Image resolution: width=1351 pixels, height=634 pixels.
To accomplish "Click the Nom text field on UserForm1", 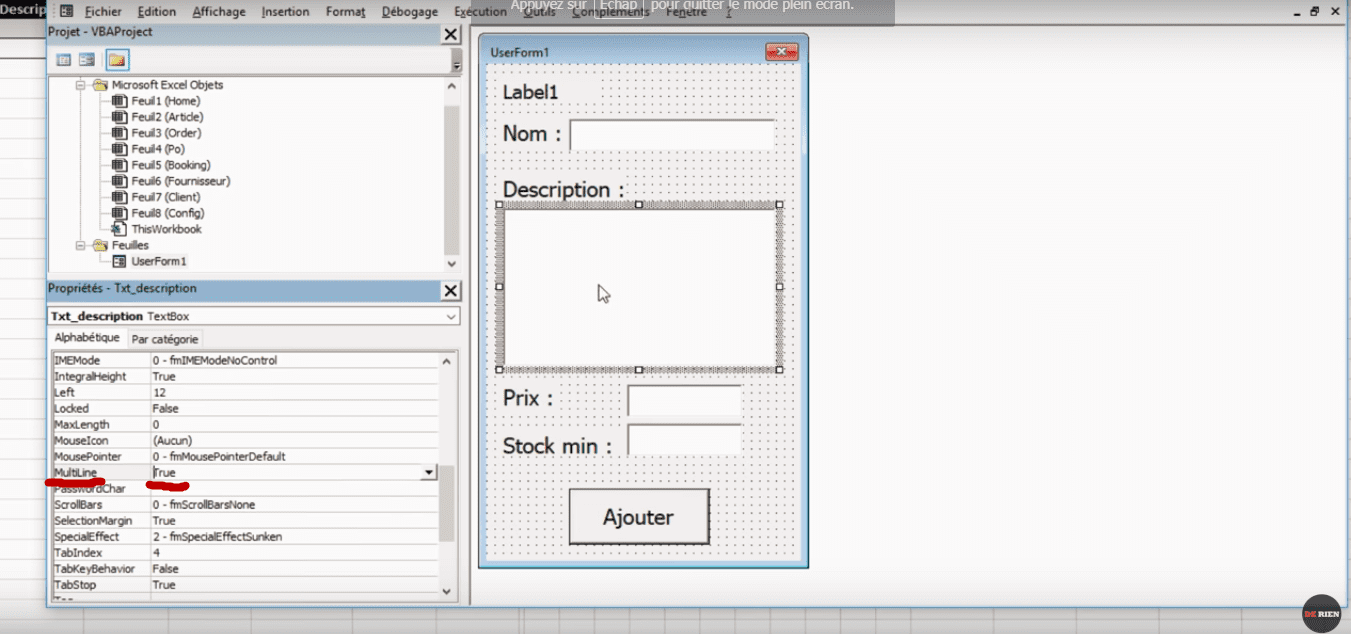I will pos(671,135).
